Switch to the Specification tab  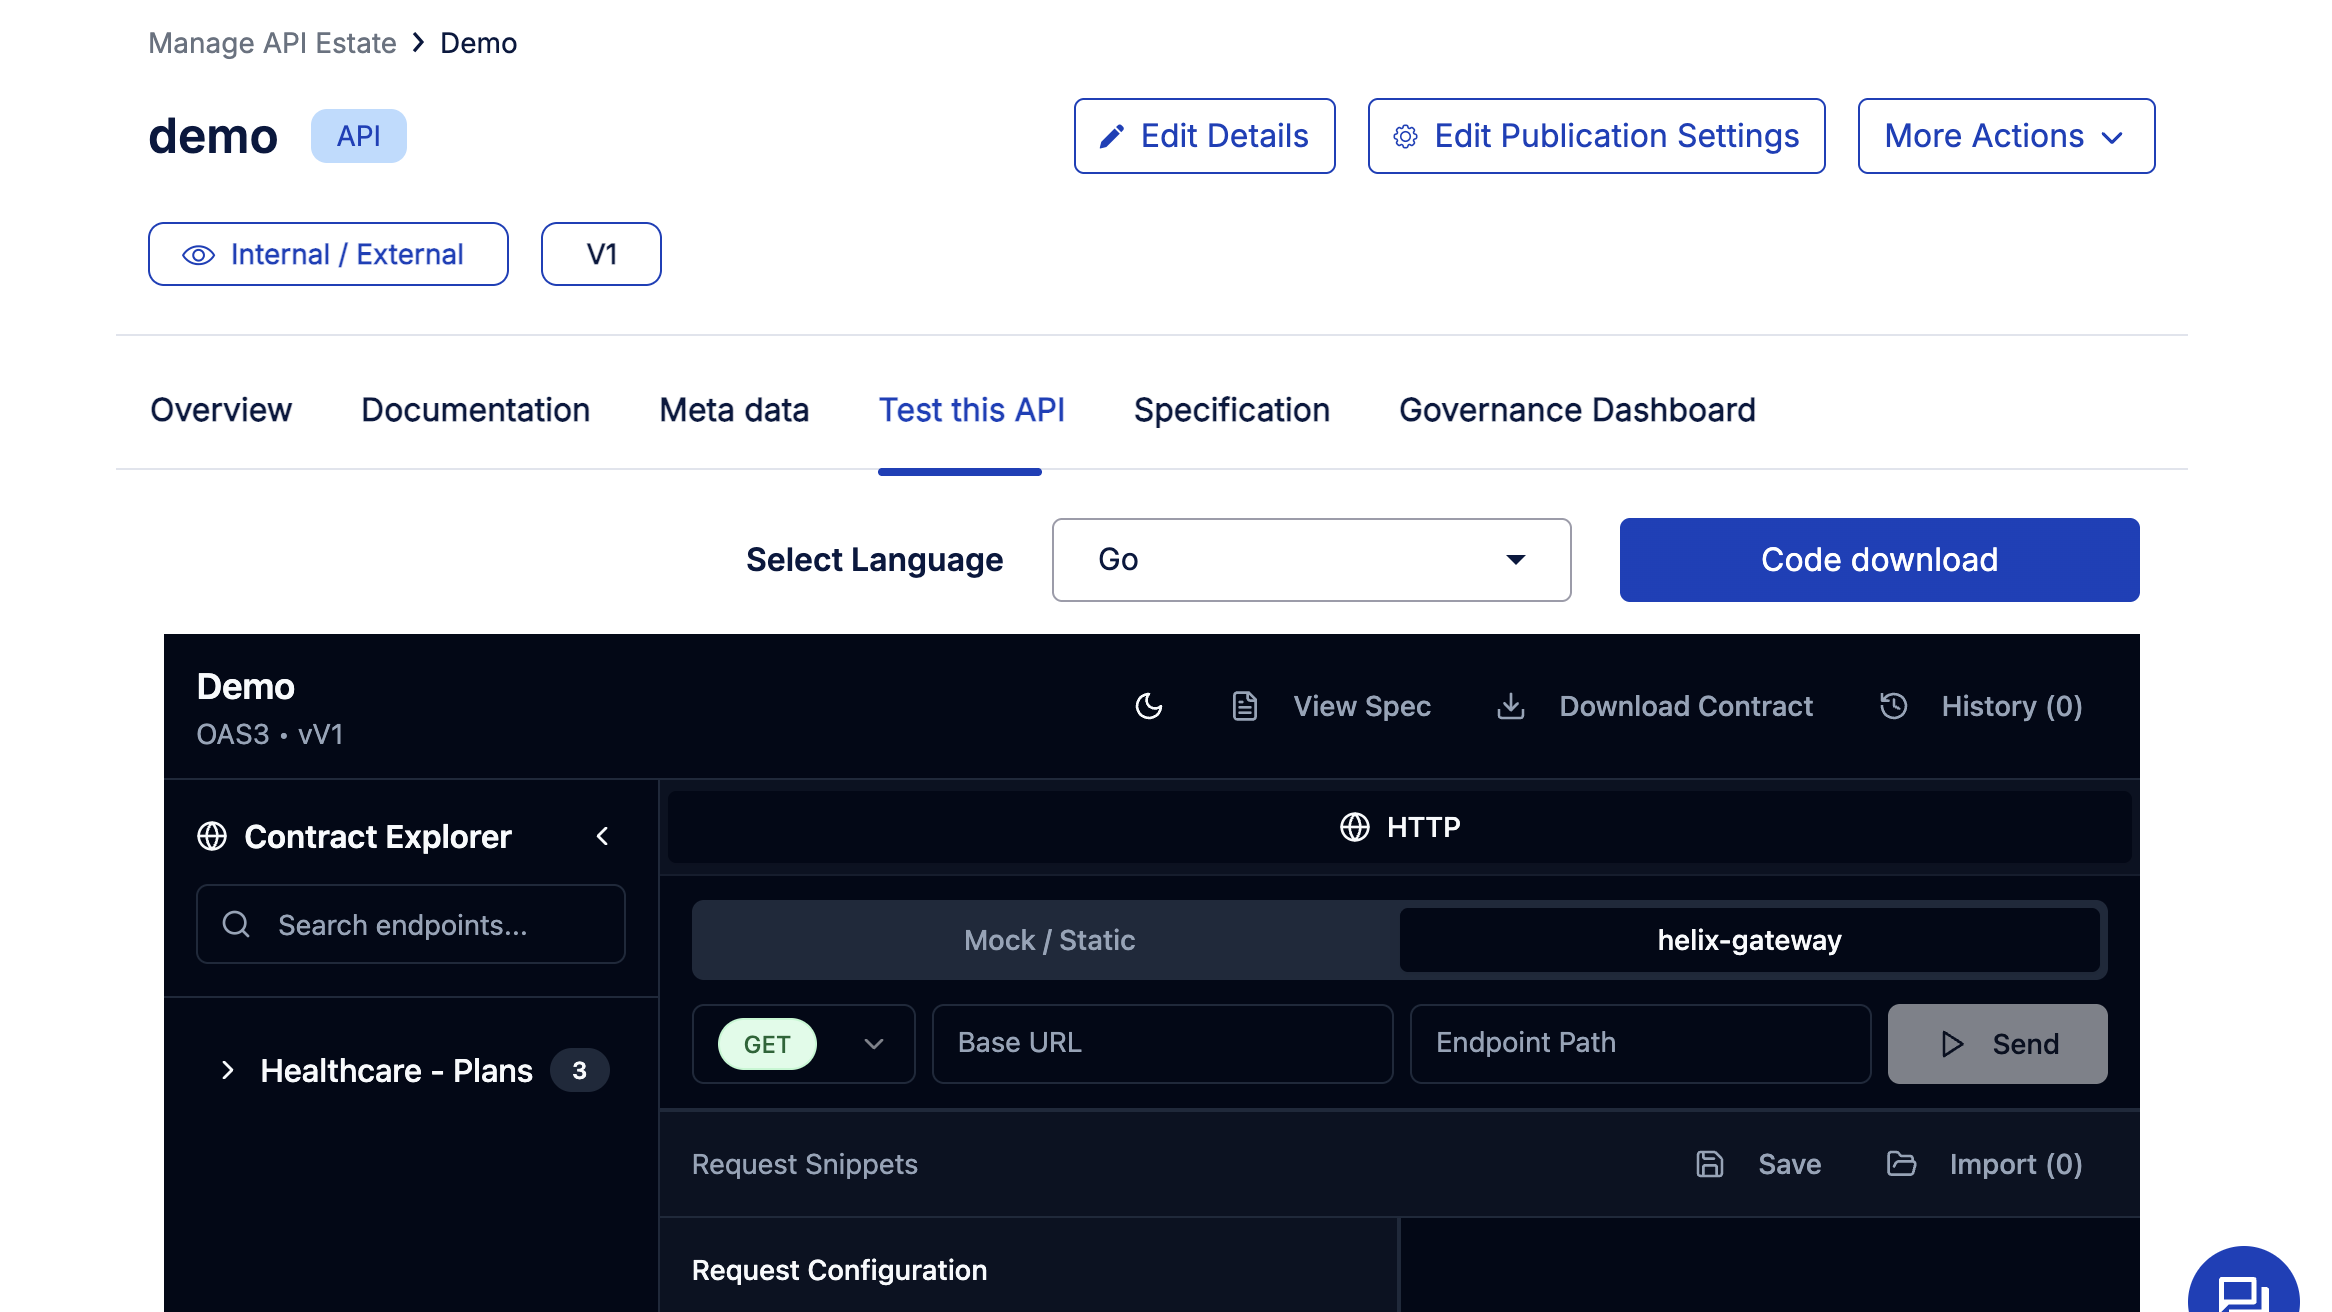pos(1231,410)
